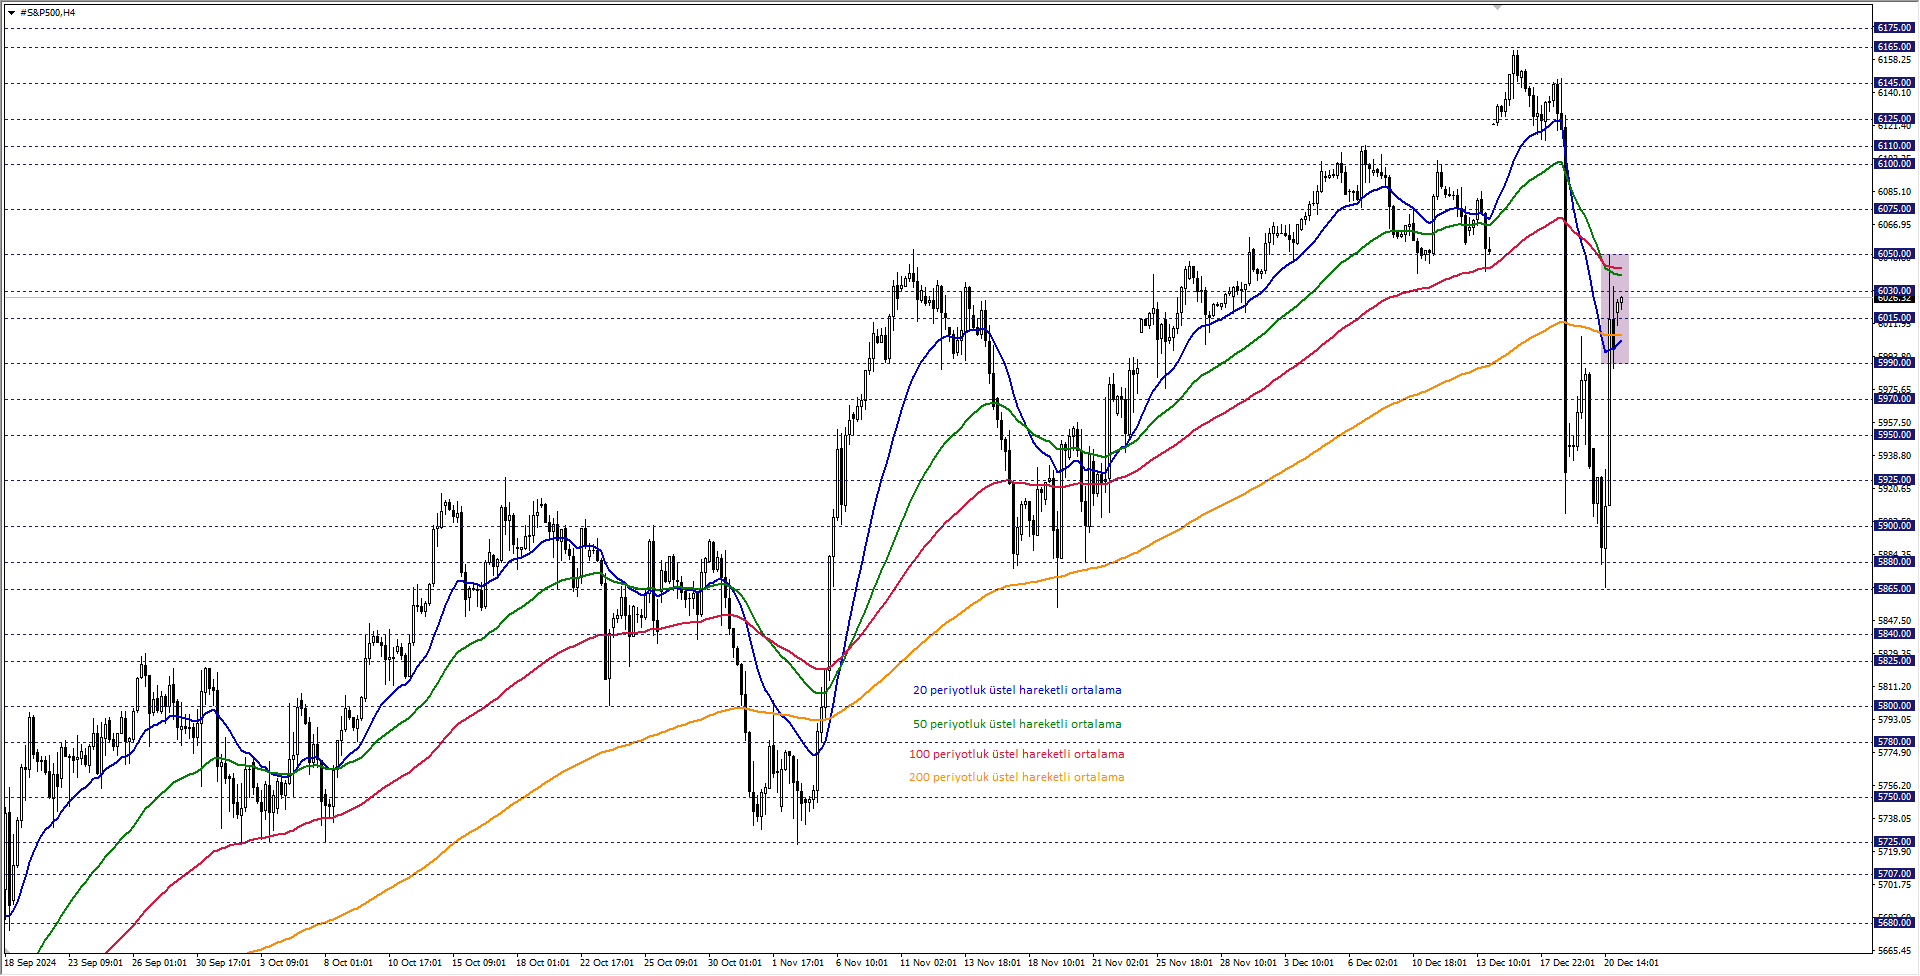This screenshot has width=1920, height=976.
Task: Click the '200 periyotluk üstel hareketli ortalama' label
Action: (1017, 777)
